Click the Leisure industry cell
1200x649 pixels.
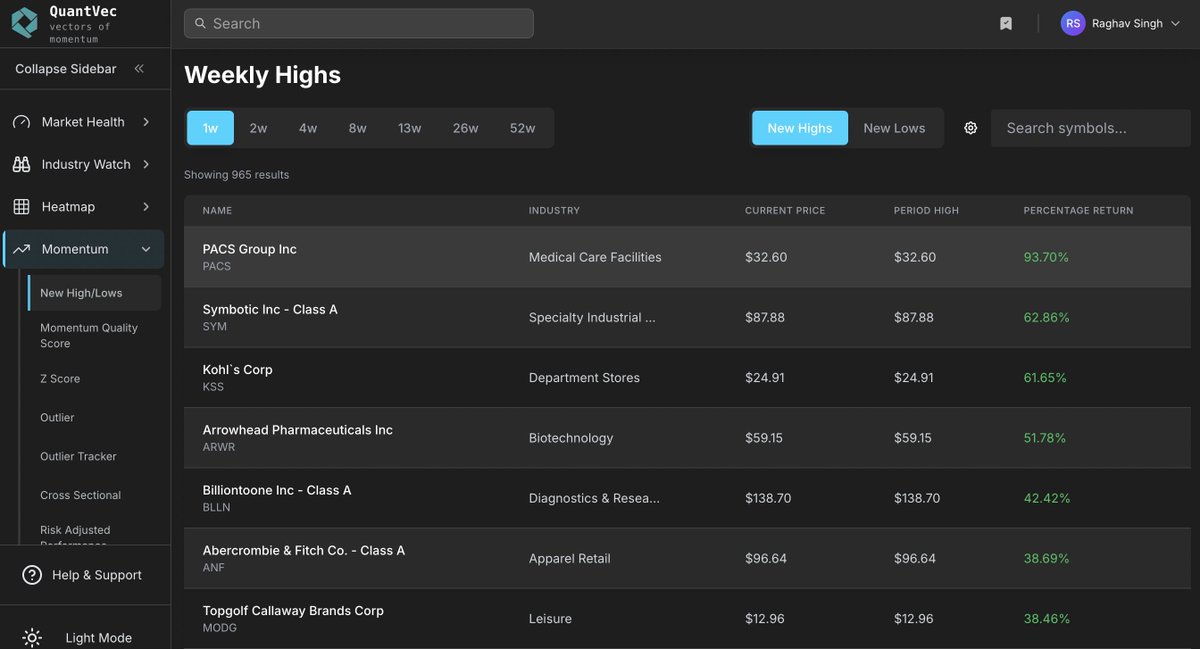pyautogui.click(x=550, y=619)
